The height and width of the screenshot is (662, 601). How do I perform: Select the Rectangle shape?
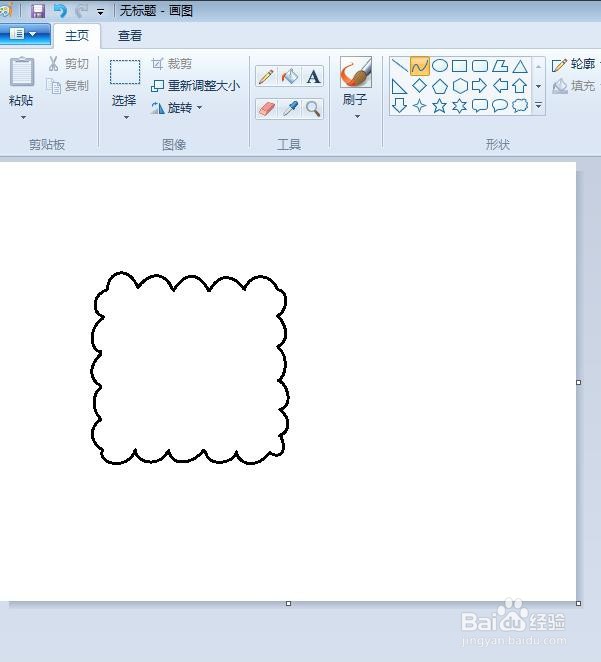[x=460, y=66]
